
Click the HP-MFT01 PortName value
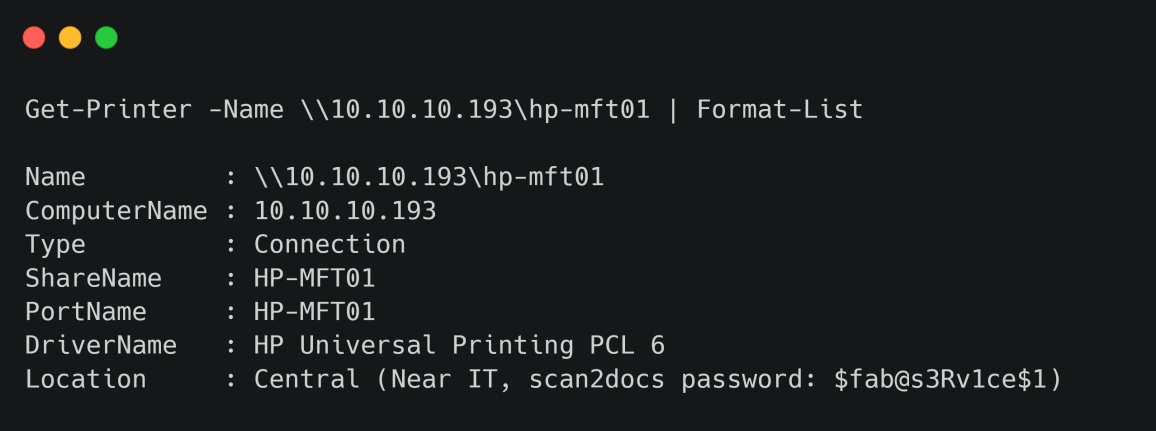tap(315, 312)
